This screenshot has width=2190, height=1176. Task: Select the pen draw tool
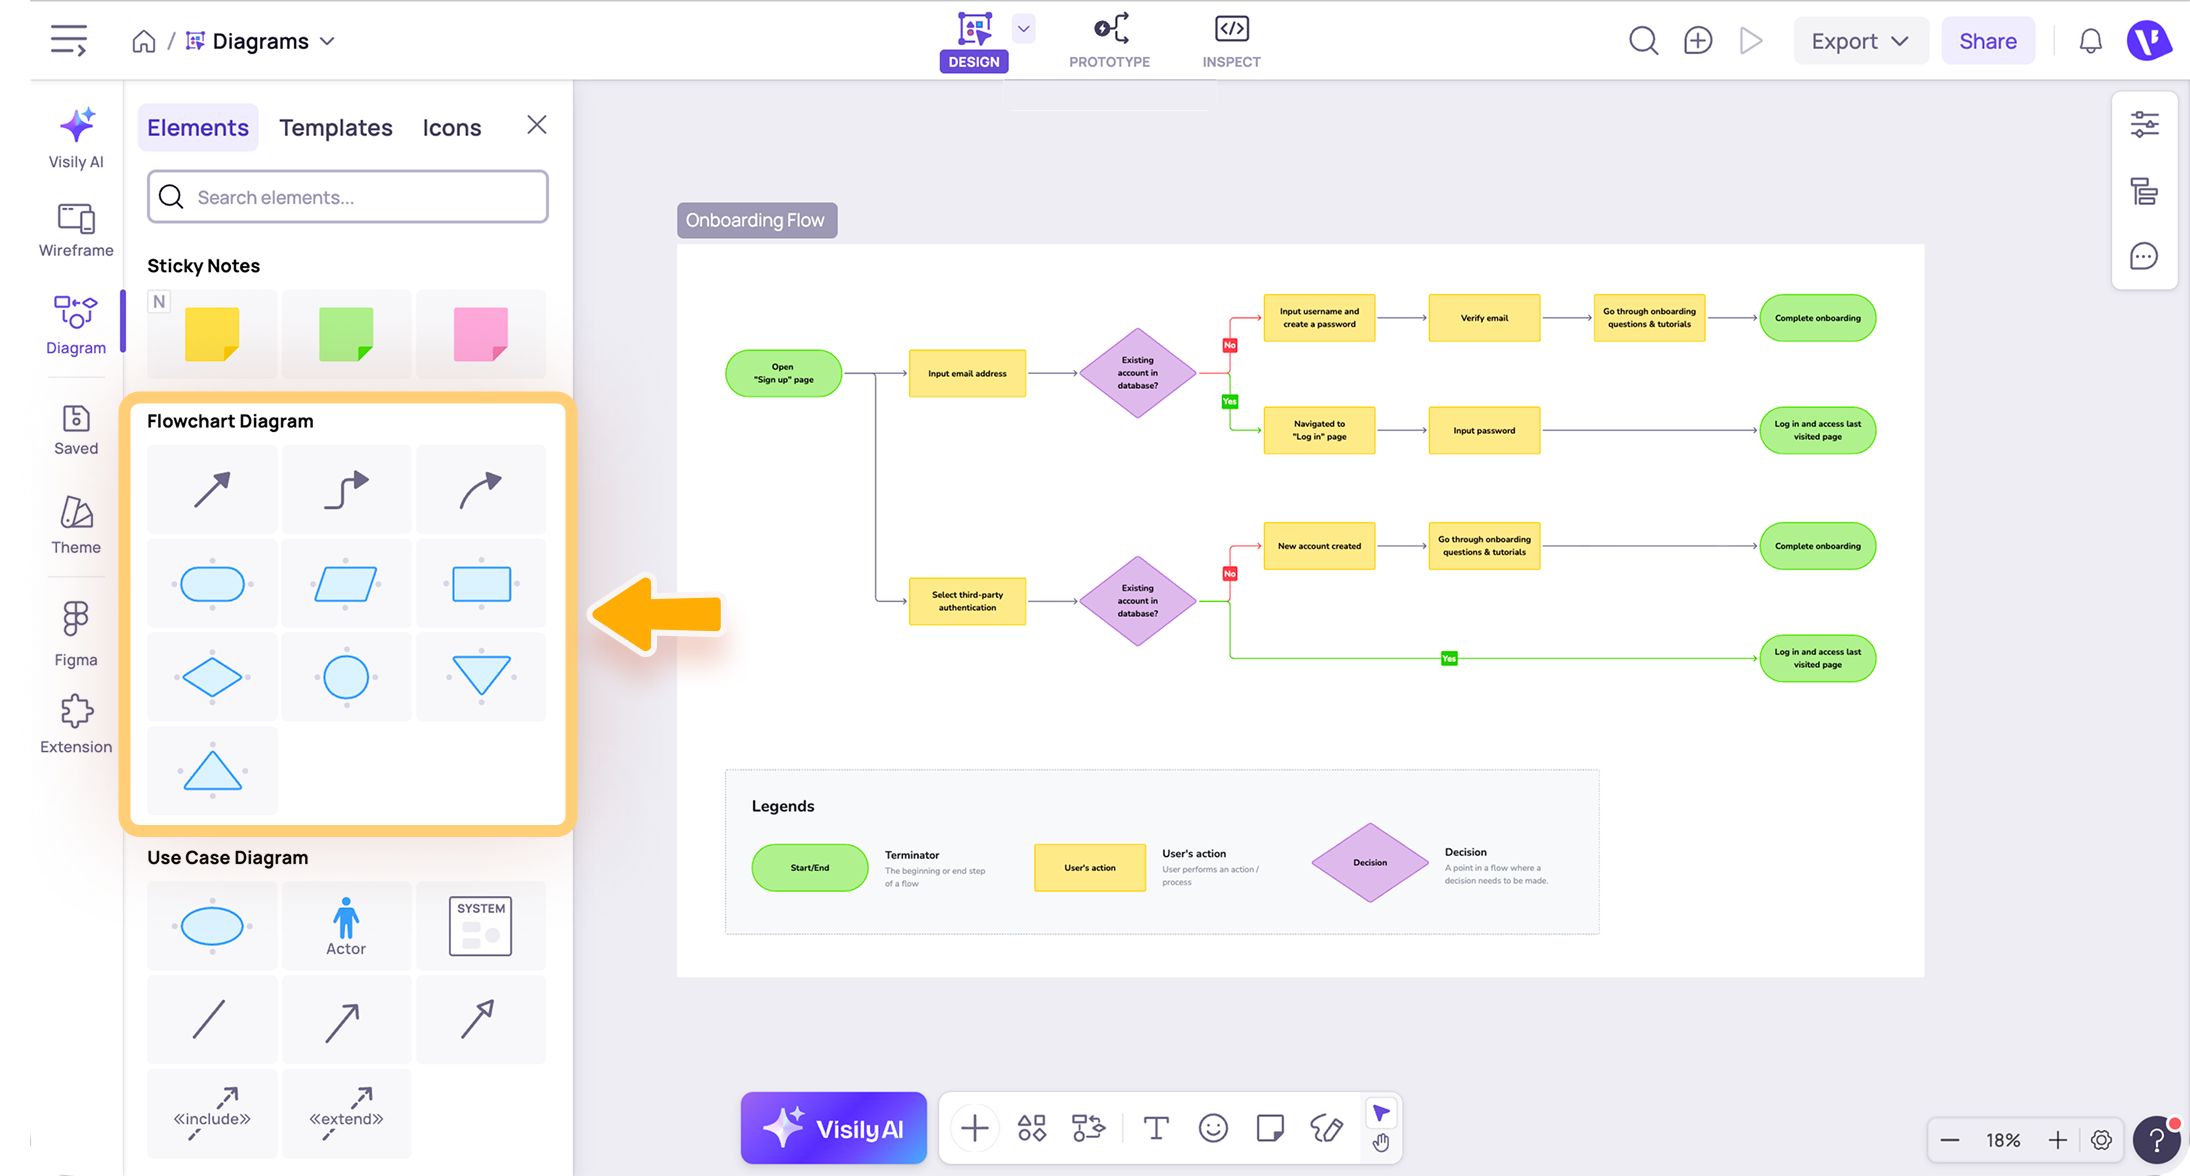click(1327, 1128)
